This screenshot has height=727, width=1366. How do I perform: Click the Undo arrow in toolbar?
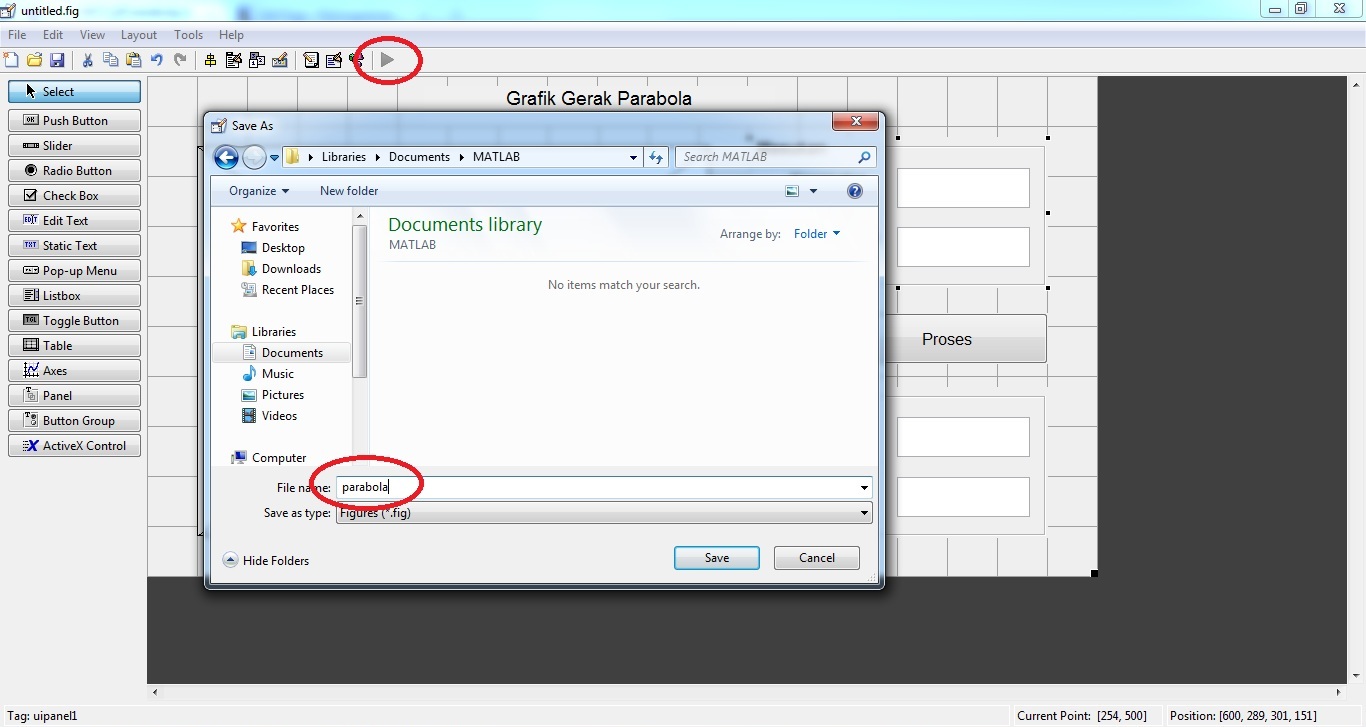(x=157, y=60)
